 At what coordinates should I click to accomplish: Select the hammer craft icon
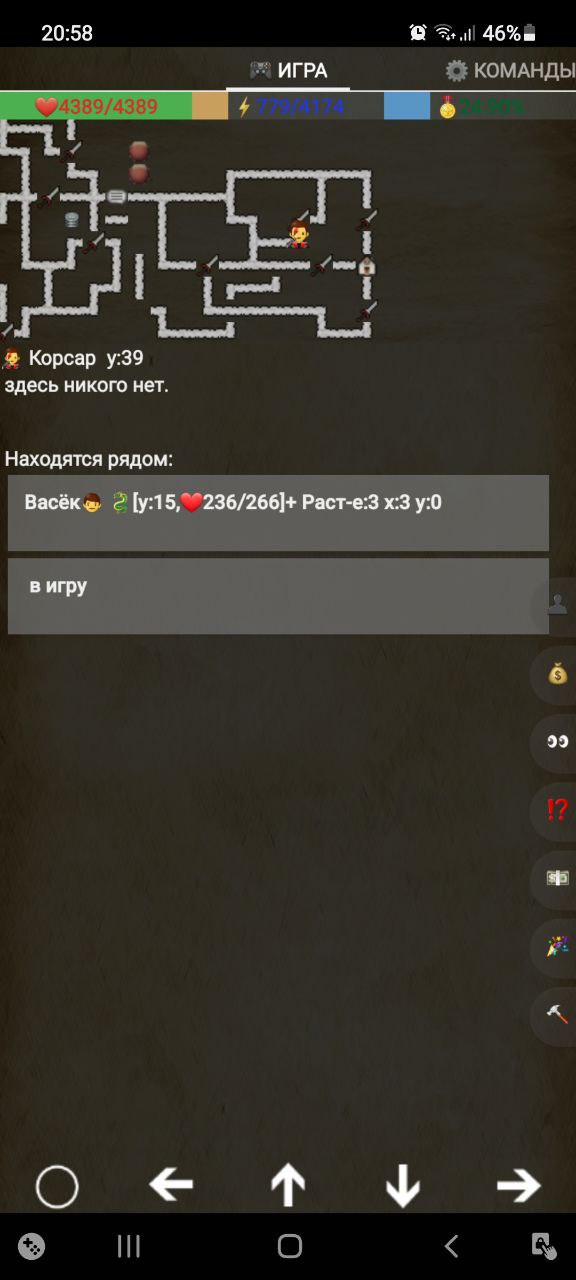[x=557, y=1014]
